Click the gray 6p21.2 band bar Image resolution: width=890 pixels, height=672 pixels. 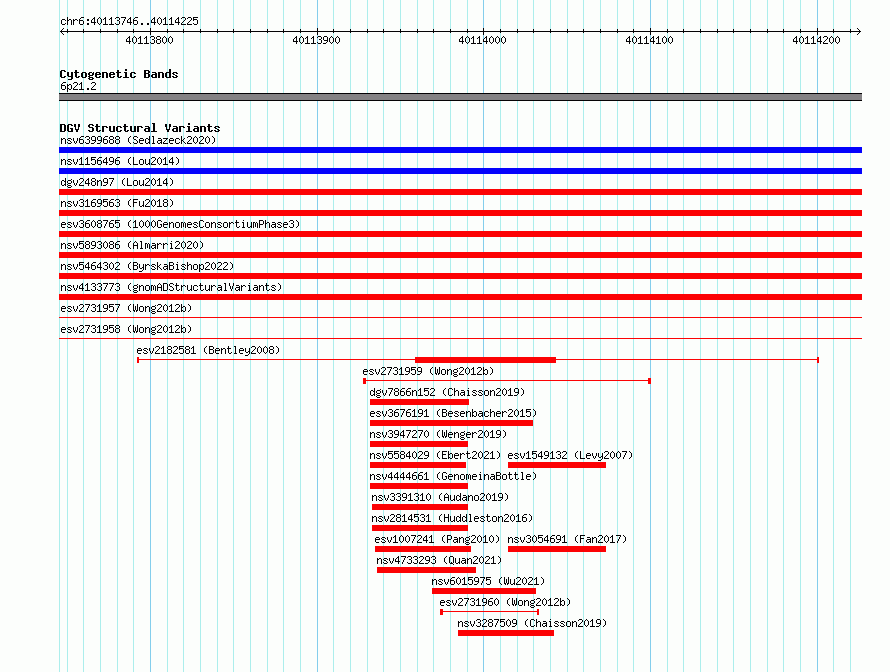click(x=460, y=97)
